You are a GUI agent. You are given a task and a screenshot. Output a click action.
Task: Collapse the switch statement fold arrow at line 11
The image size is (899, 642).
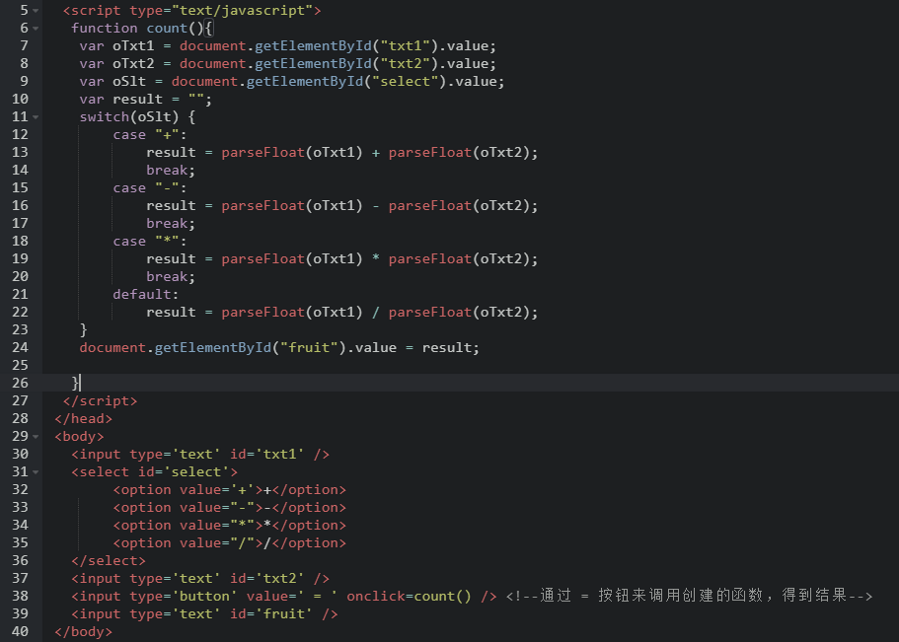pyautogui.click(x=36, y=118)
